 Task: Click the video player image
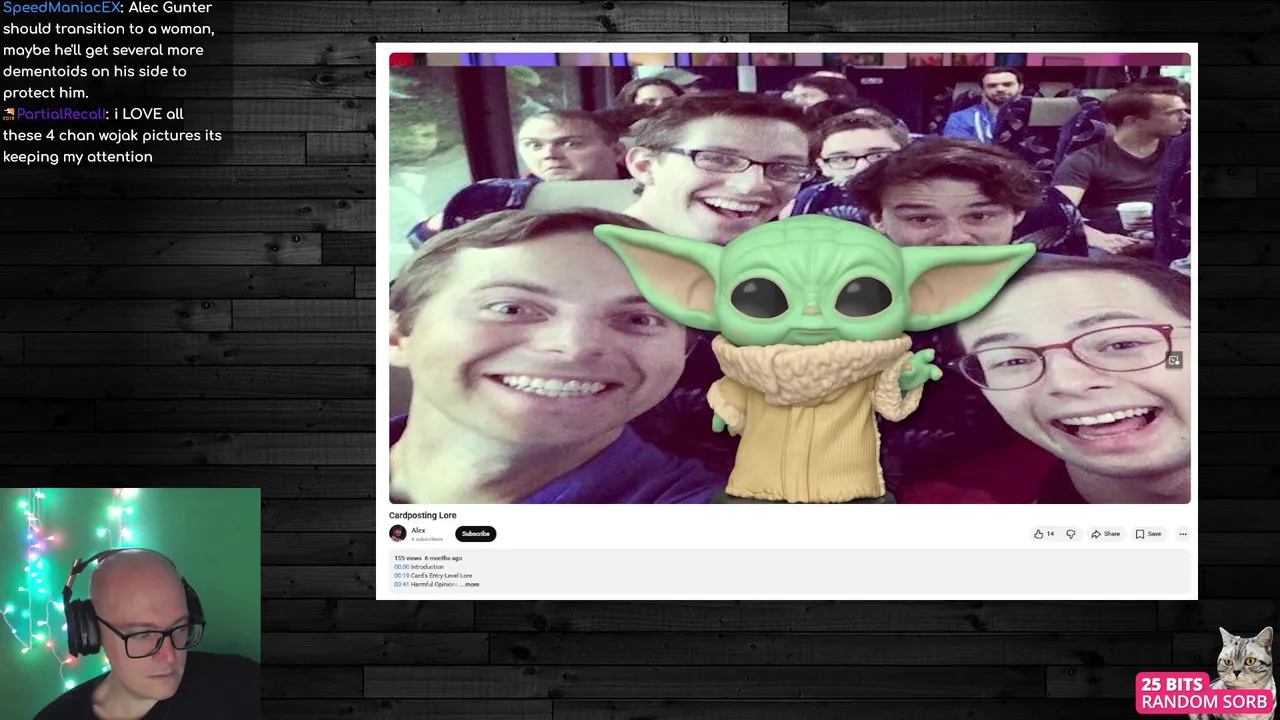[789, 278]
